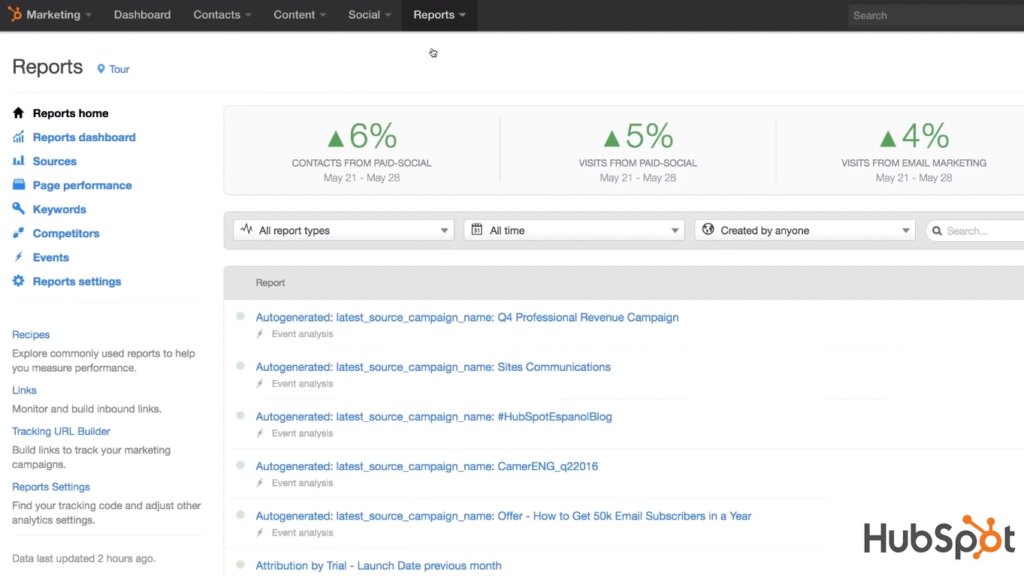Open the Created by anyone dropdown
Image resolution: width=1024 pixels, height=576 pixels.
click(804, 230)
